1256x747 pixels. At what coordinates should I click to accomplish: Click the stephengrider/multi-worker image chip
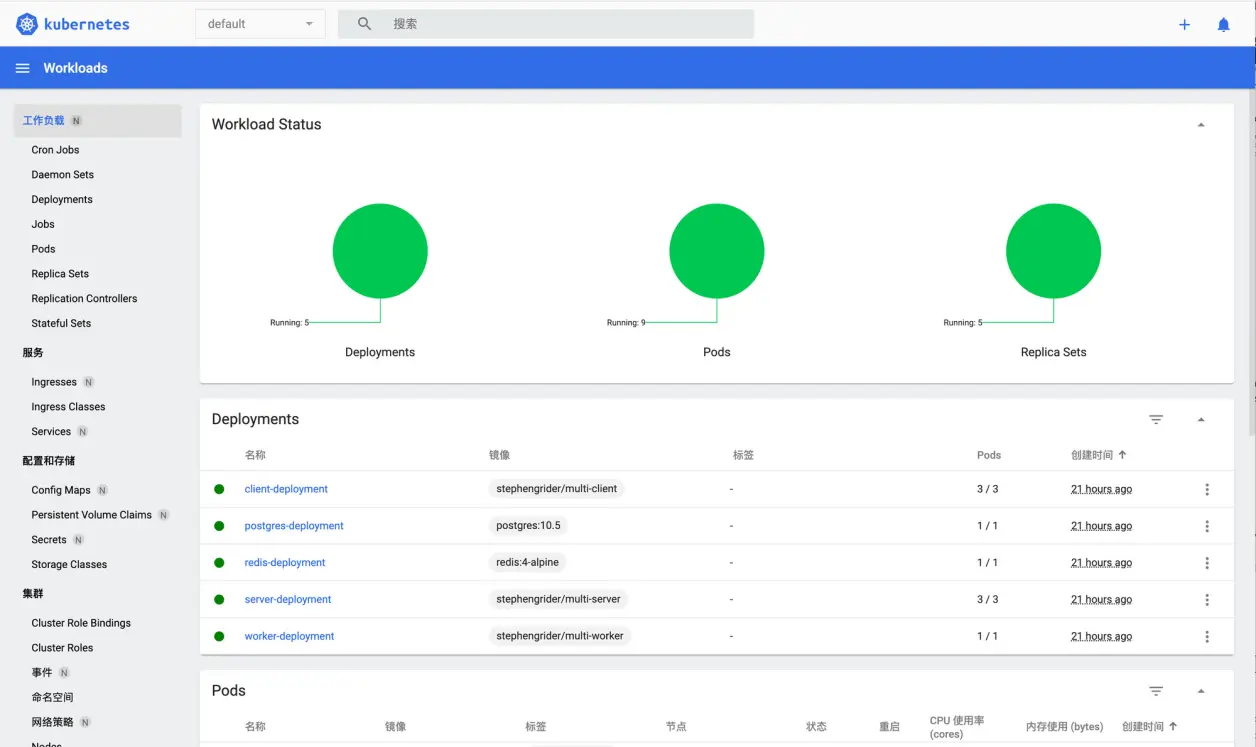click(x=560, y=636)
